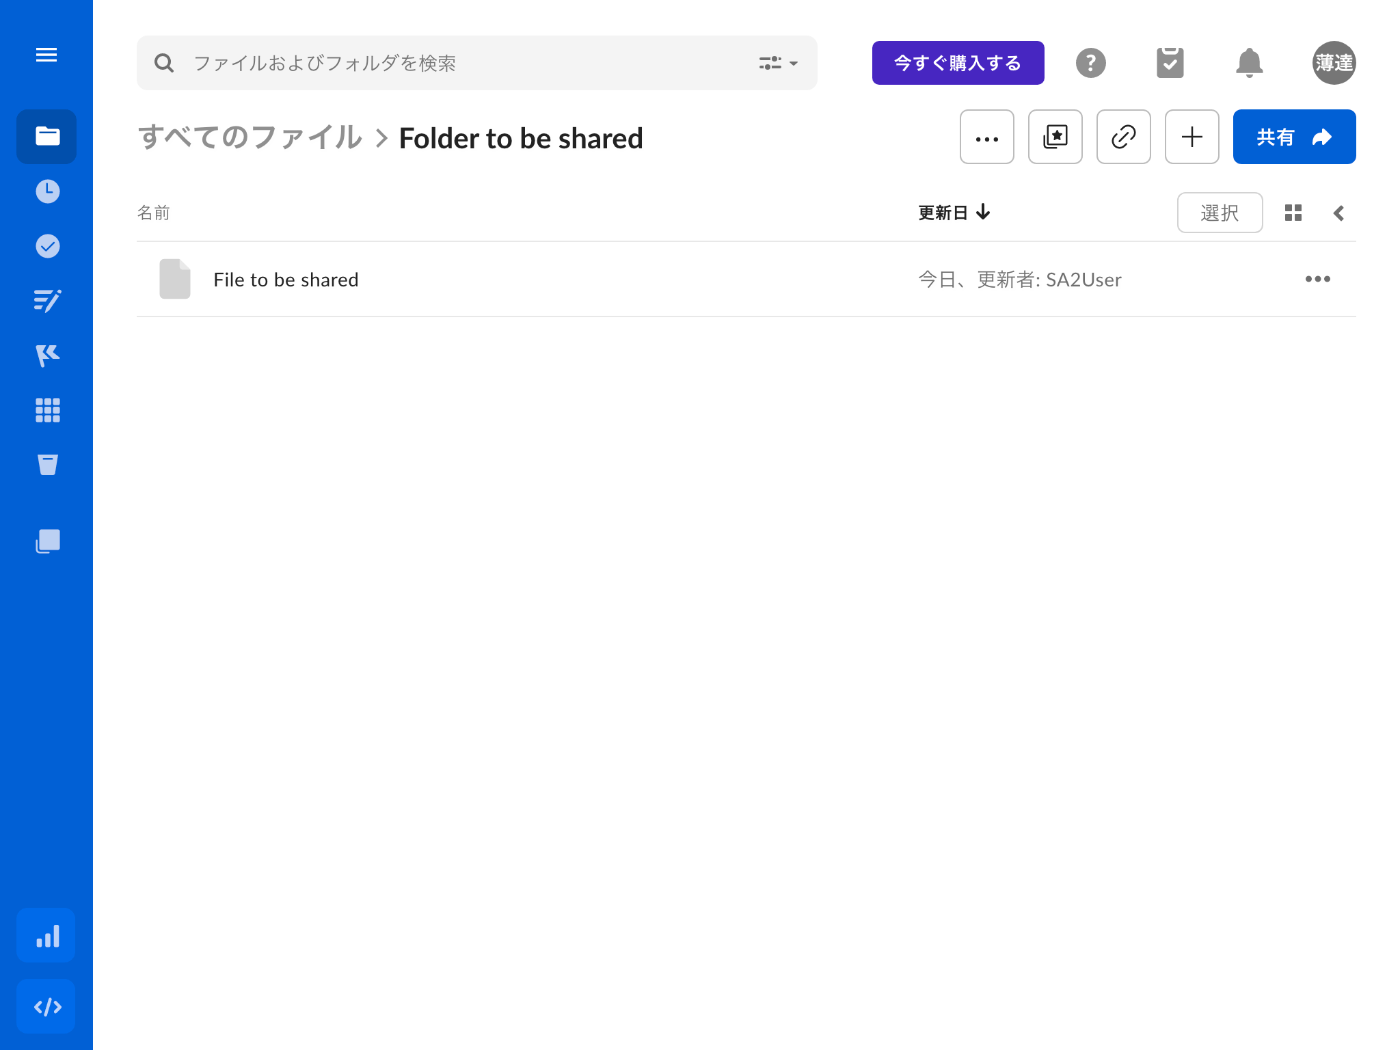Click the 今すぐ購入する button
Viewport: 1400px width, 1050px height.
click(x=958, y=63)
